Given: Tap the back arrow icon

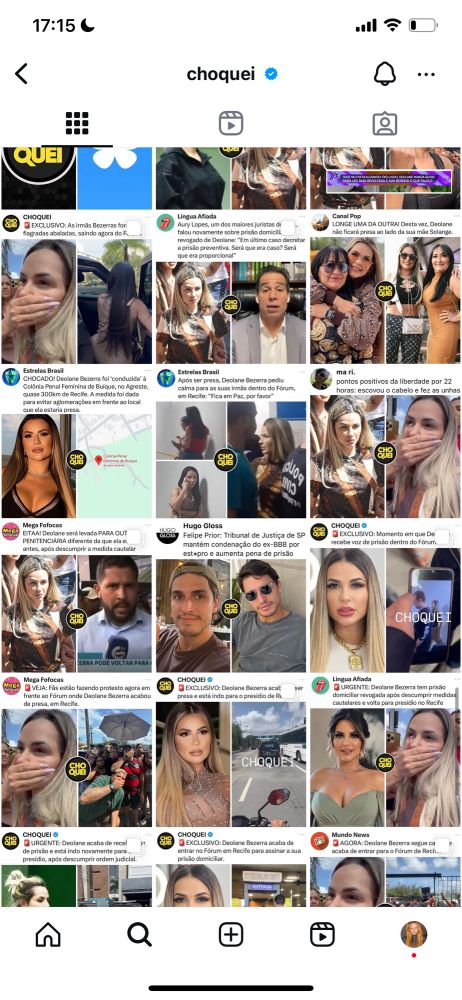Looking at the screenshot, I should pos(21,74).
